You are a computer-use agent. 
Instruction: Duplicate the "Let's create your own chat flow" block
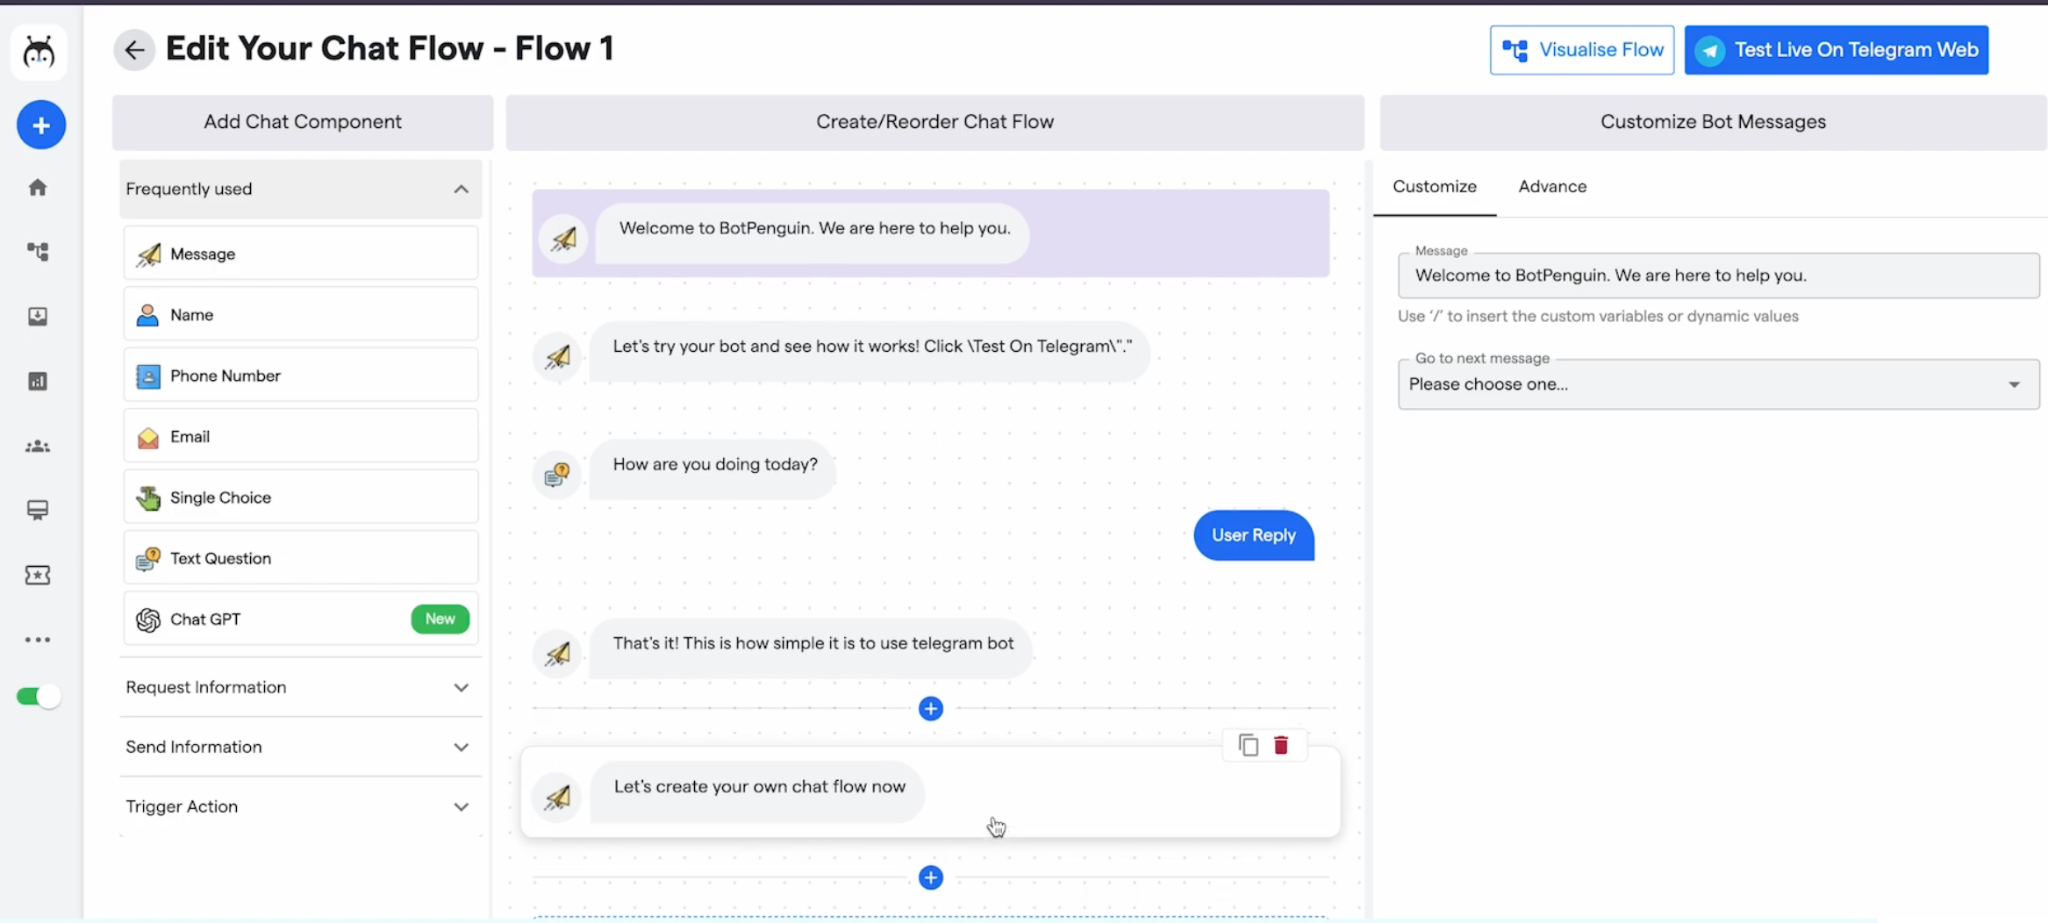coord(1248,745)
